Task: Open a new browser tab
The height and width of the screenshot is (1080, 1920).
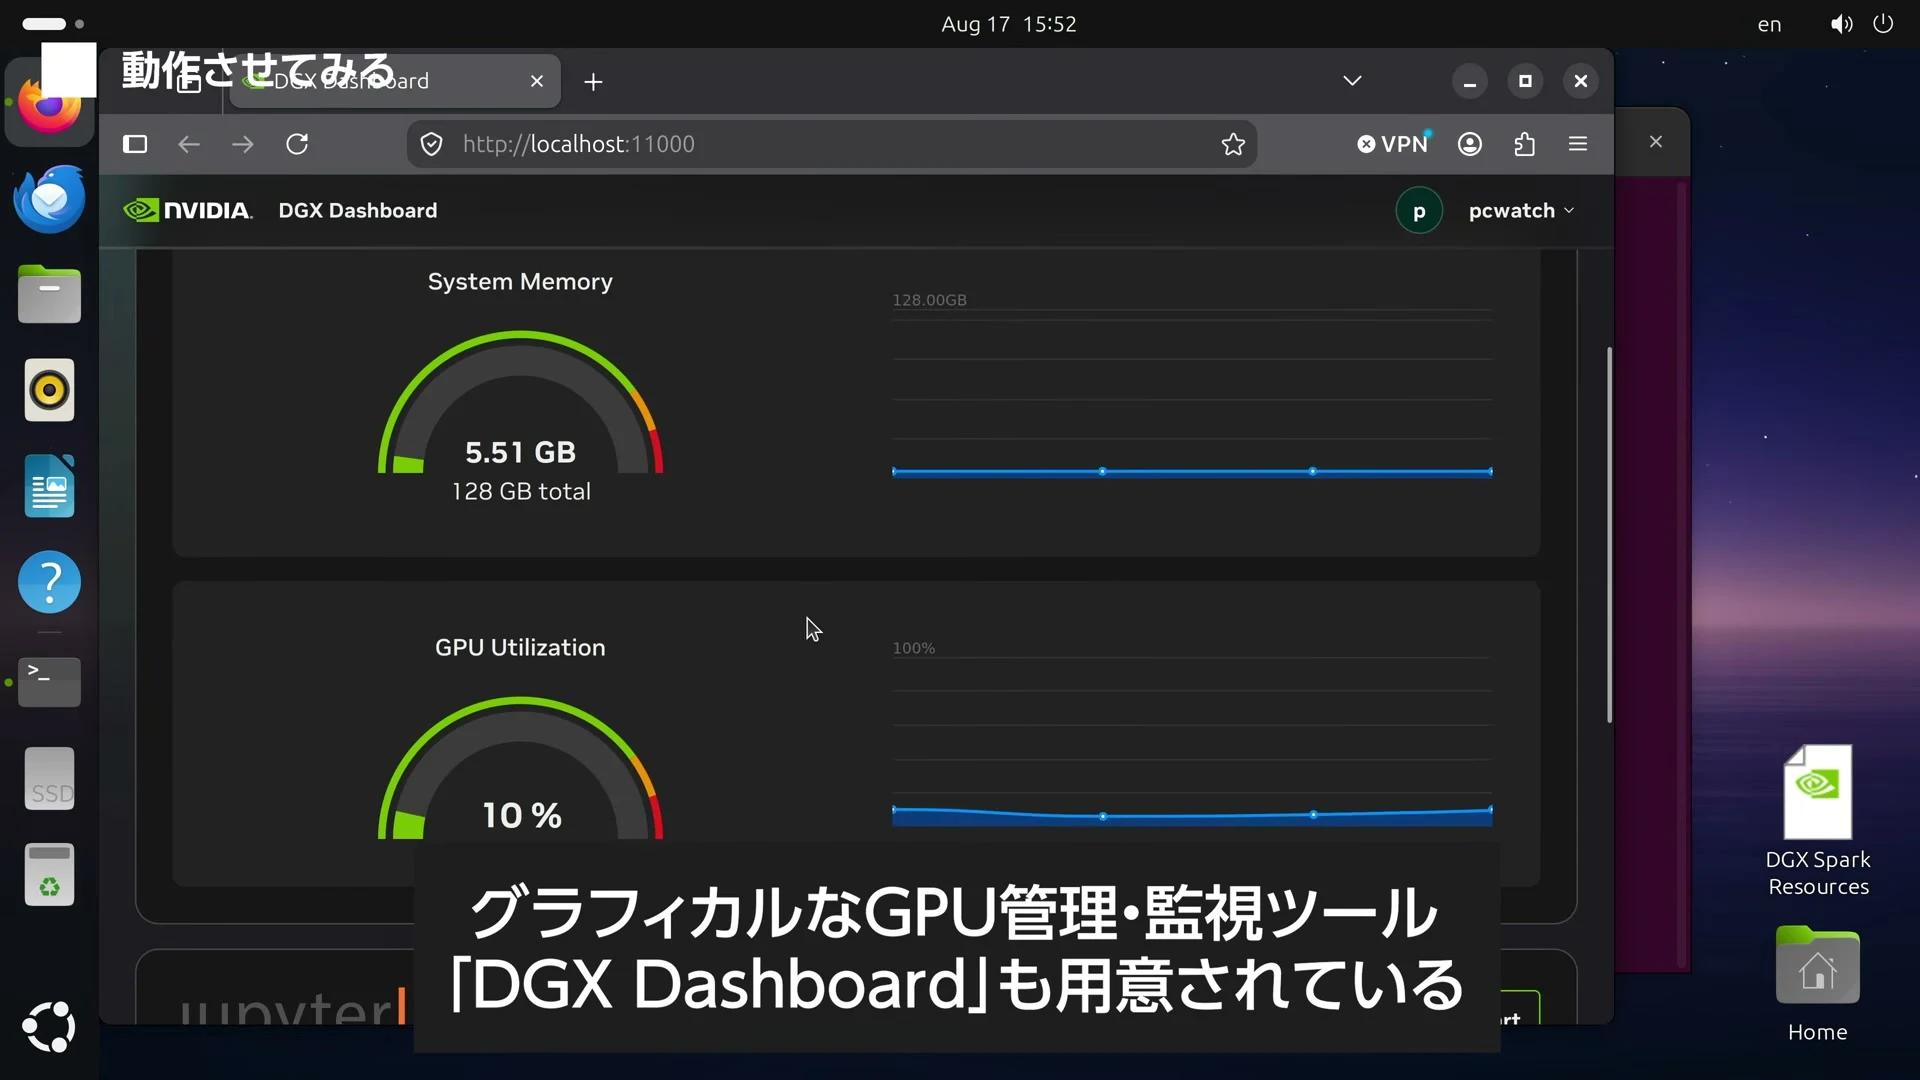Action: (593, 82)
